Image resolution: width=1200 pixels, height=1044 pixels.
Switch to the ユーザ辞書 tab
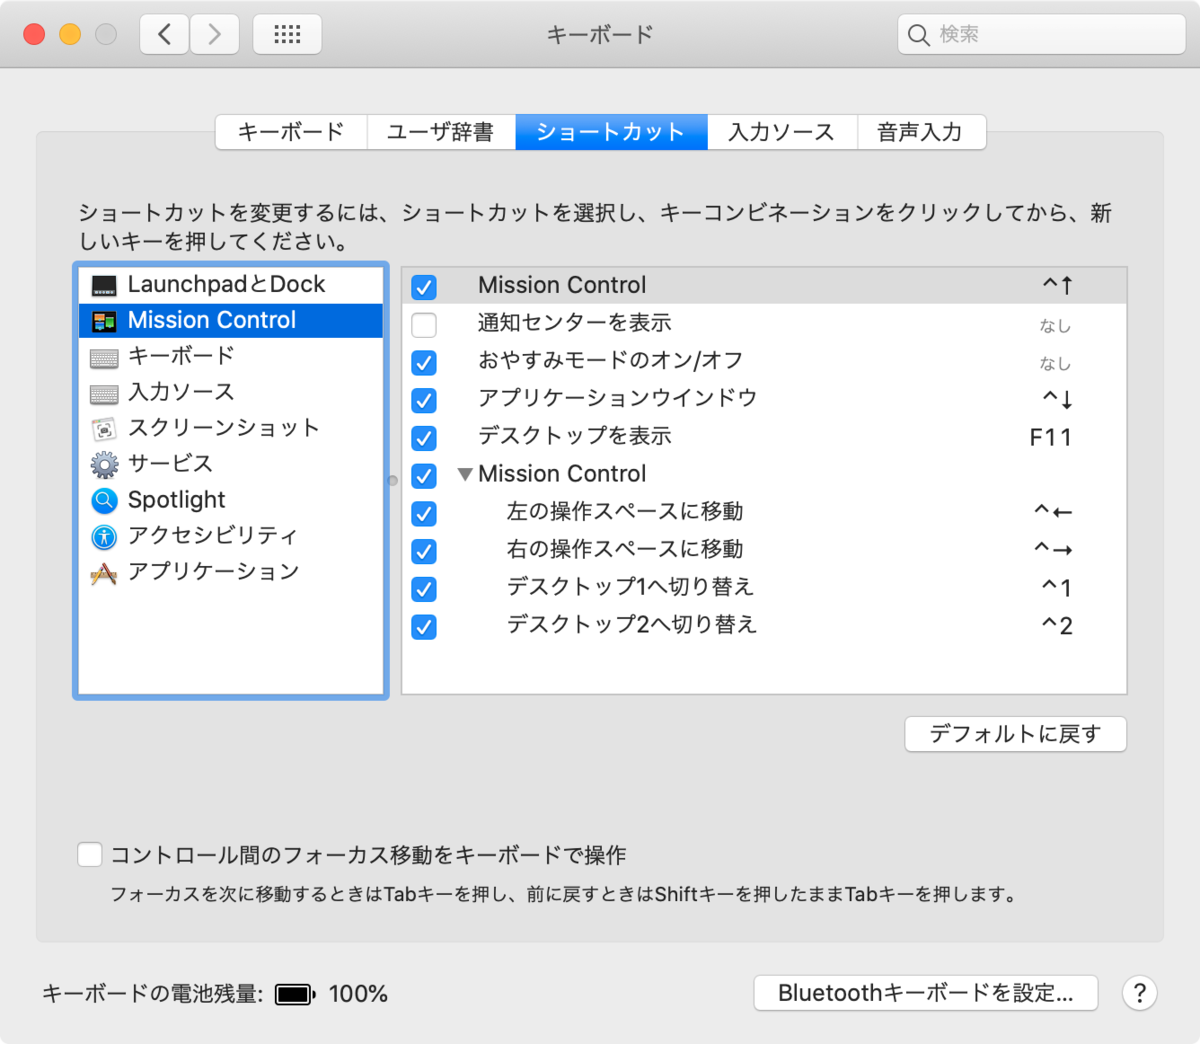[x=441, y=131]
